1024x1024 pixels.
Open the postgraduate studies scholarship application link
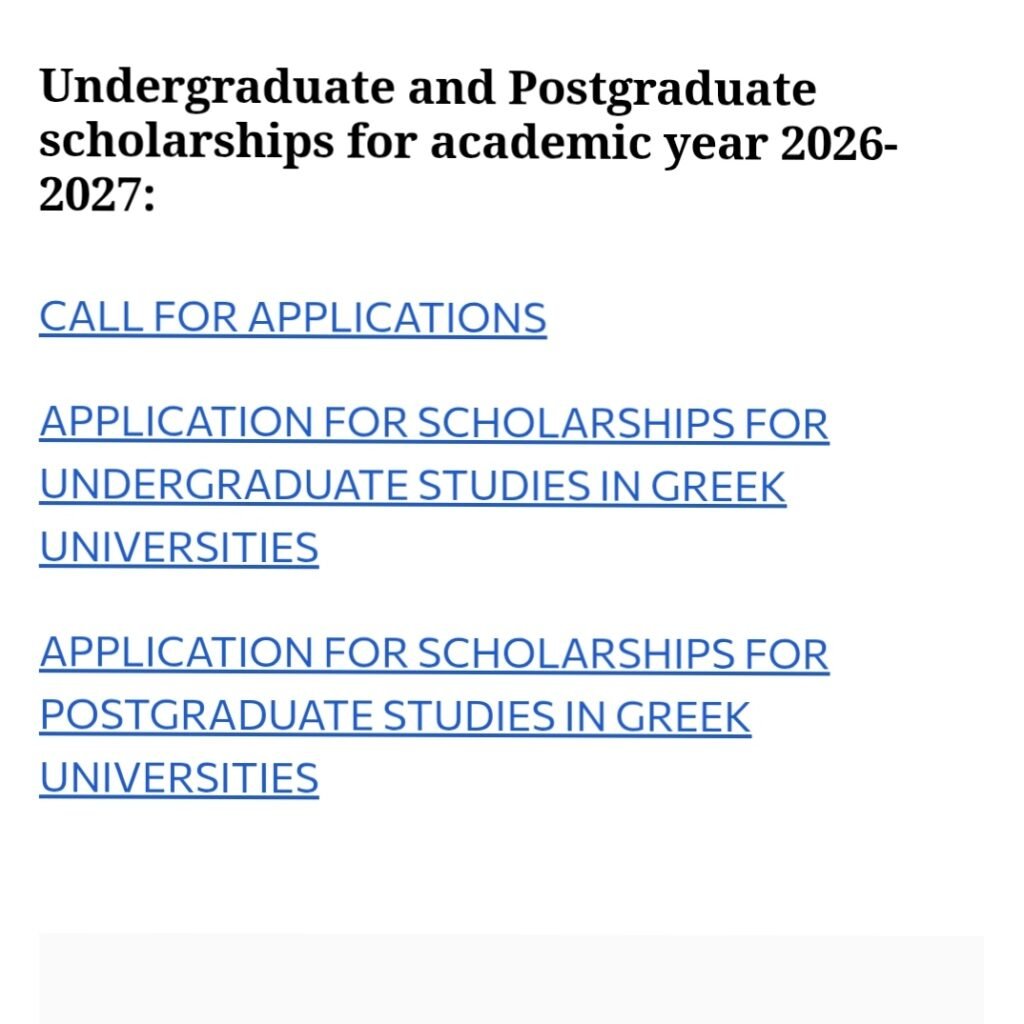(434, 715)
